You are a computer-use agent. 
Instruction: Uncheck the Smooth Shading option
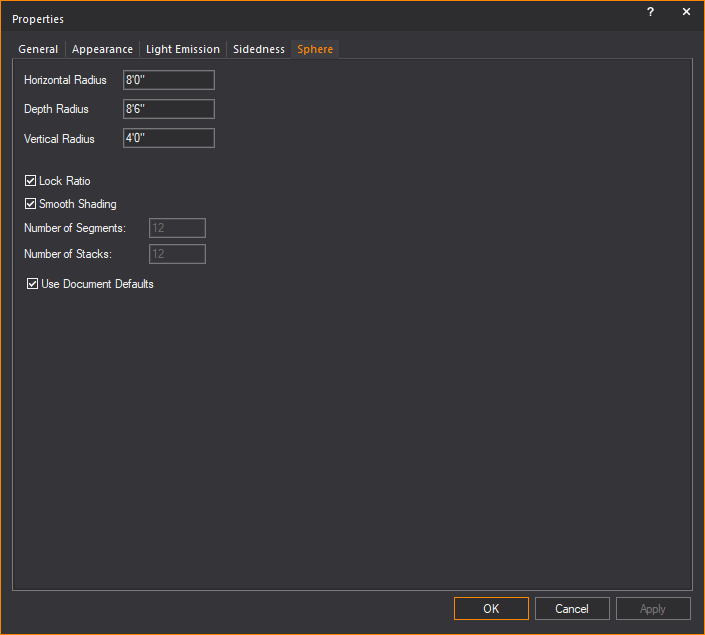(31, 204)
